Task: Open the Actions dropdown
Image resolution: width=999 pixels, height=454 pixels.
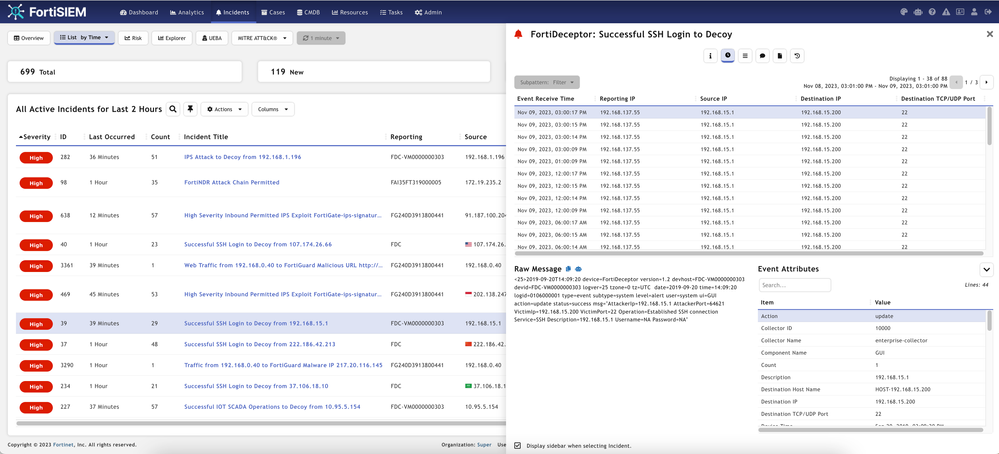Action: [224, 109]
